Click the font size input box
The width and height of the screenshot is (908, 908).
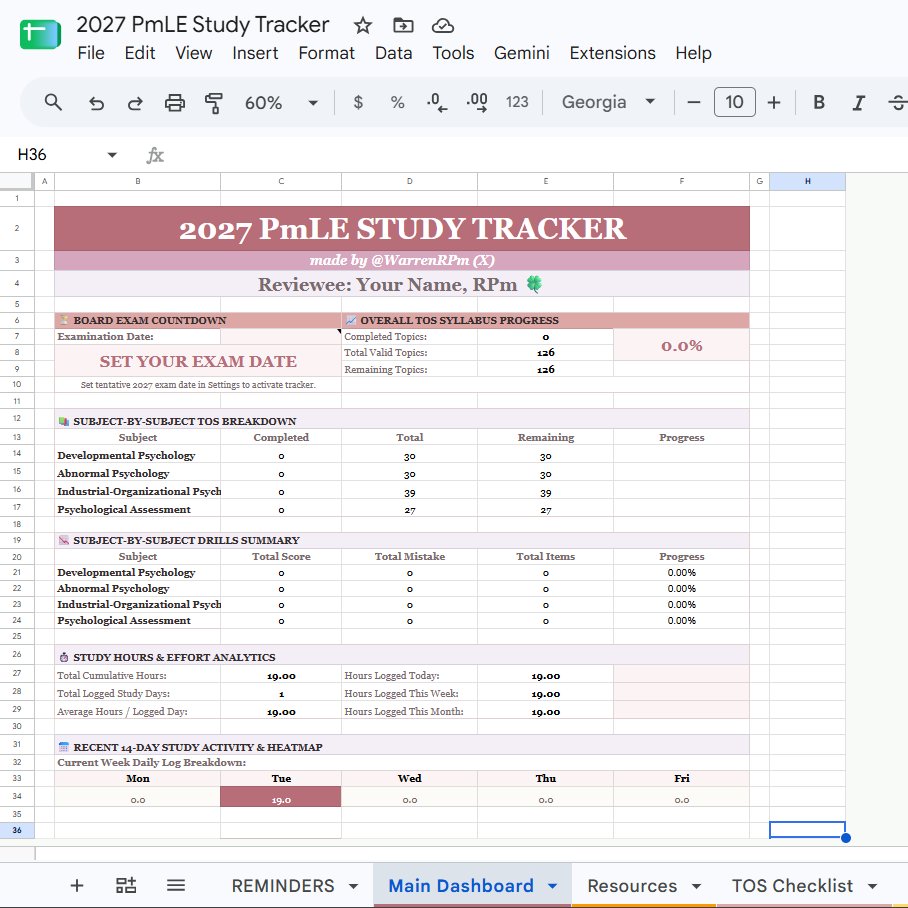click(734, 102)
